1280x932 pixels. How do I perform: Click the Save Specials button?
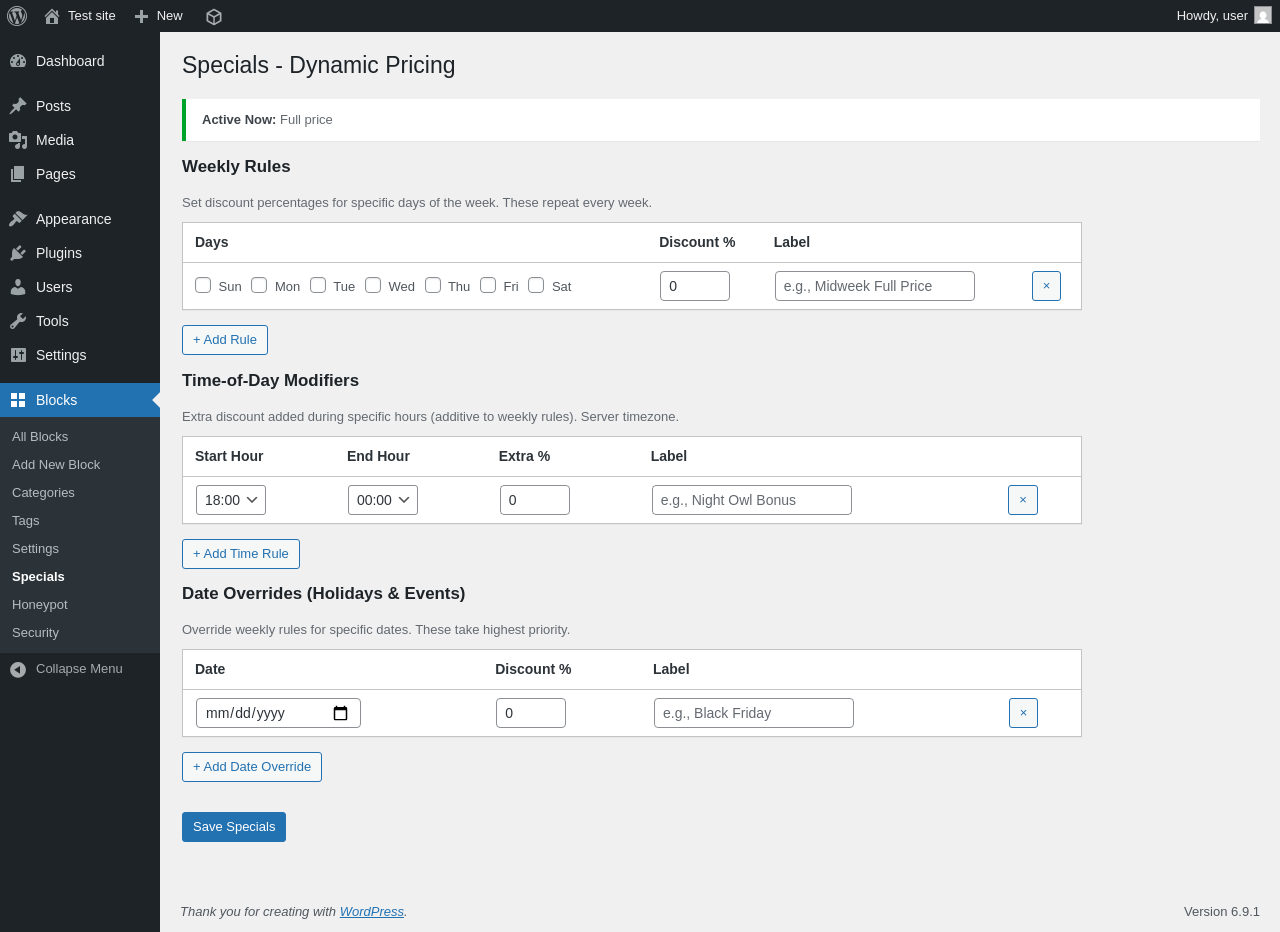234,827
